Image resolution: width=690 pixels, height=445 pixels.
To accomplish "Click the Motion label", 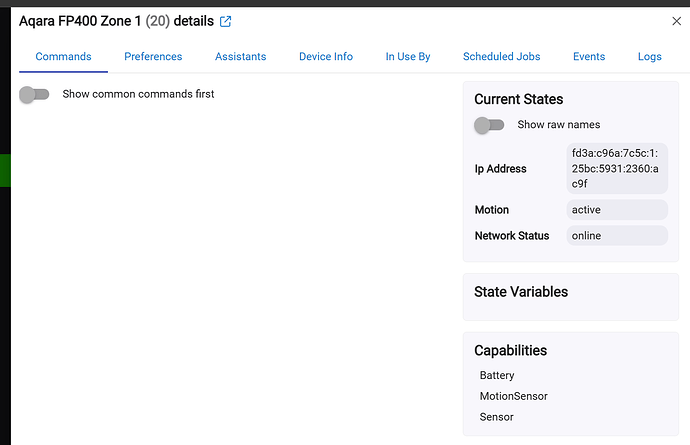I will 492,210.
